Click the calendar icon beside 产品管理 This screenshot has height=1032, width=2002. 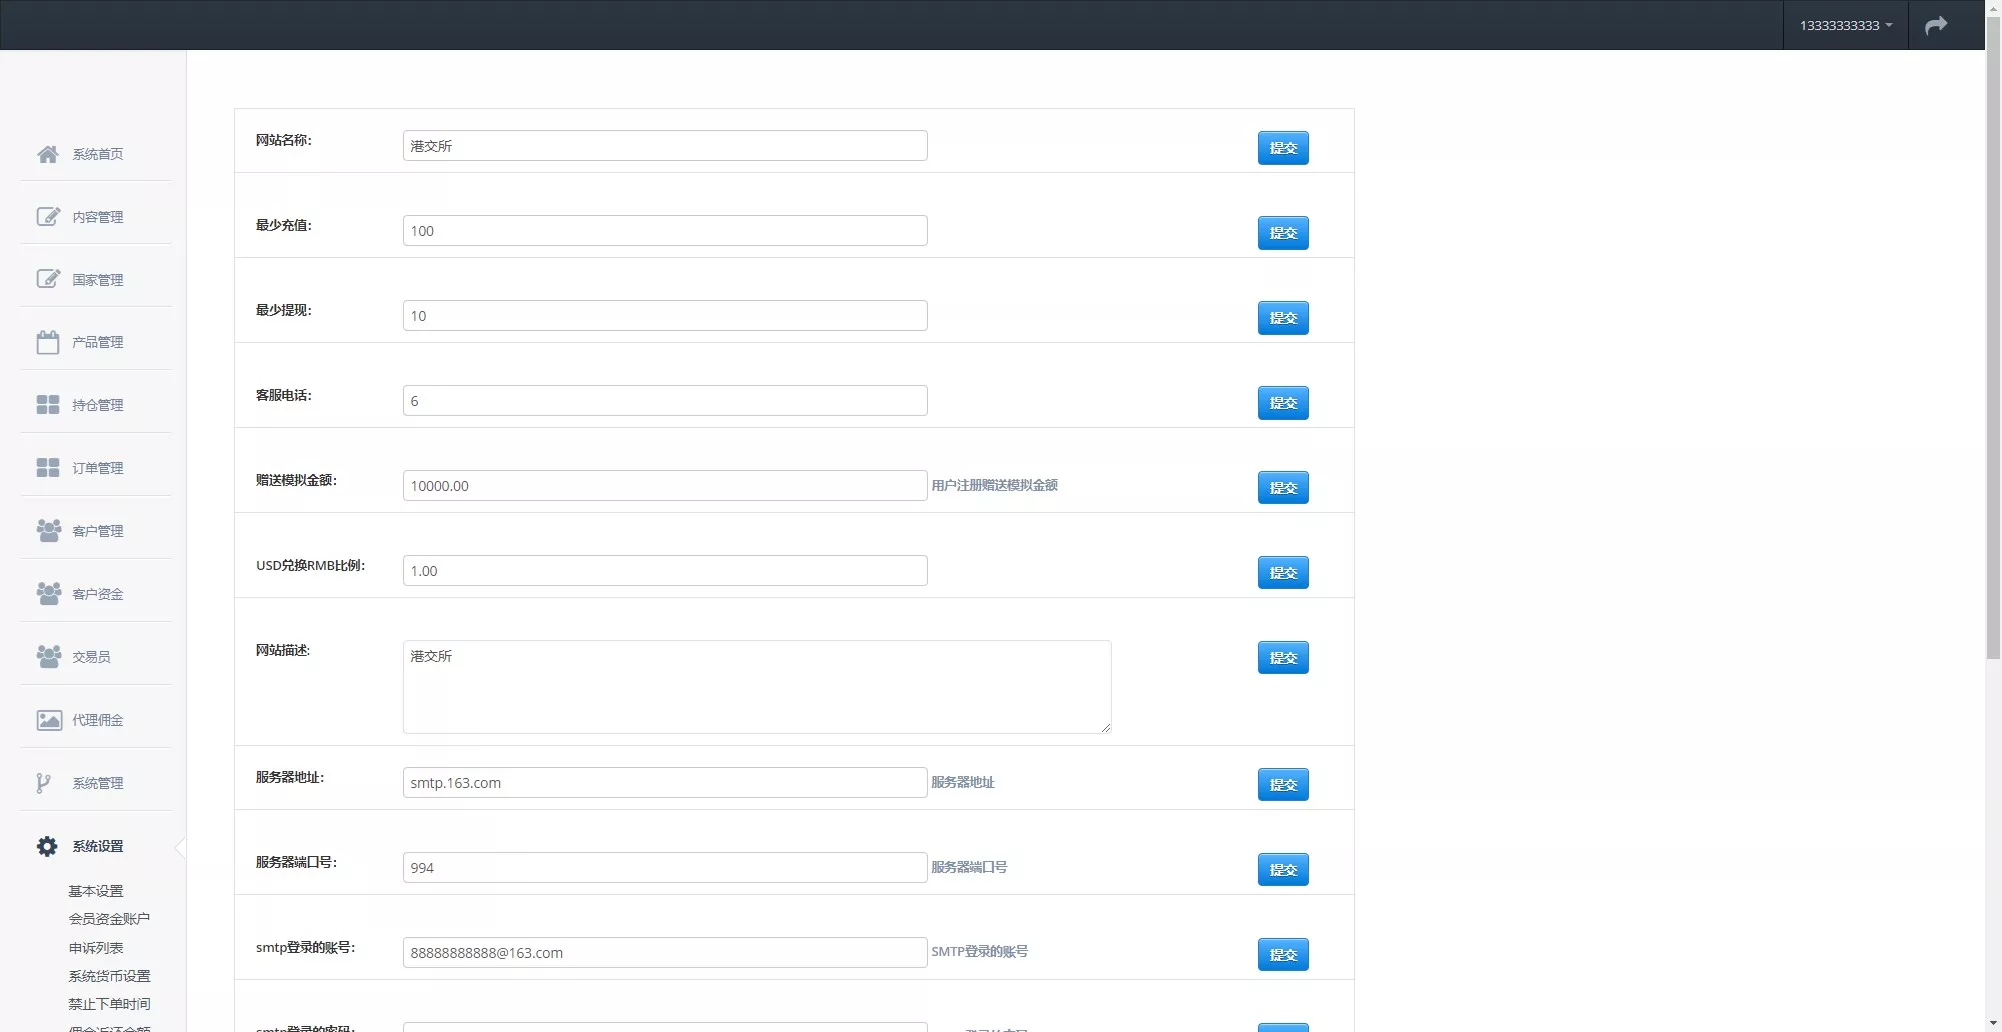(48, 342)
